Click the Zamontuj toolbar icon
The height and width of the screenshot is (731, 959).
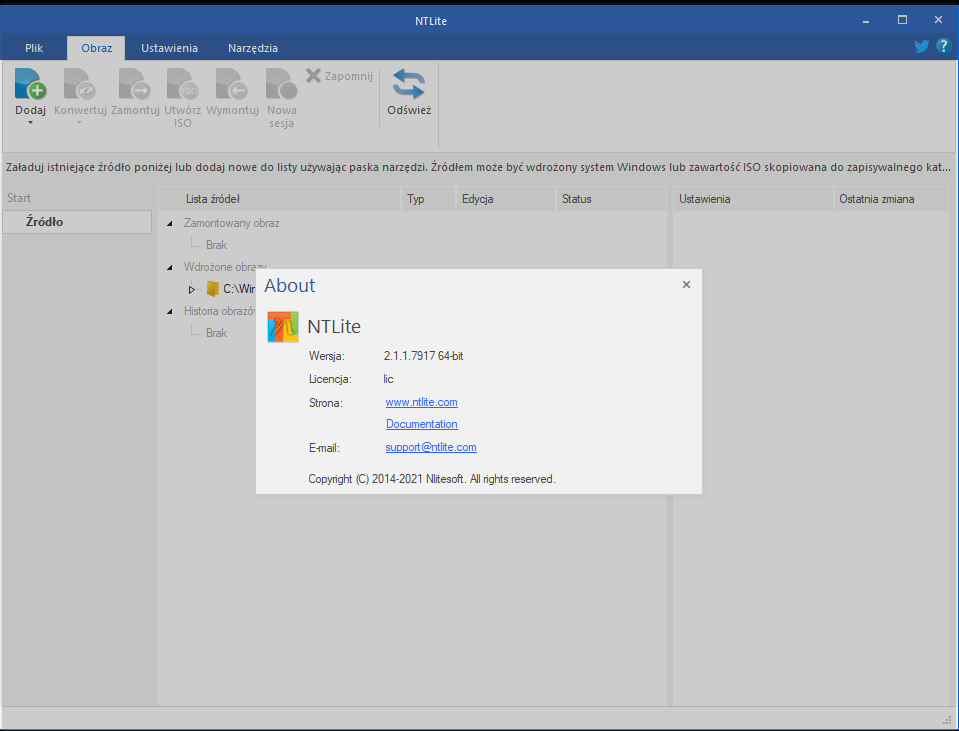[135, 84]
